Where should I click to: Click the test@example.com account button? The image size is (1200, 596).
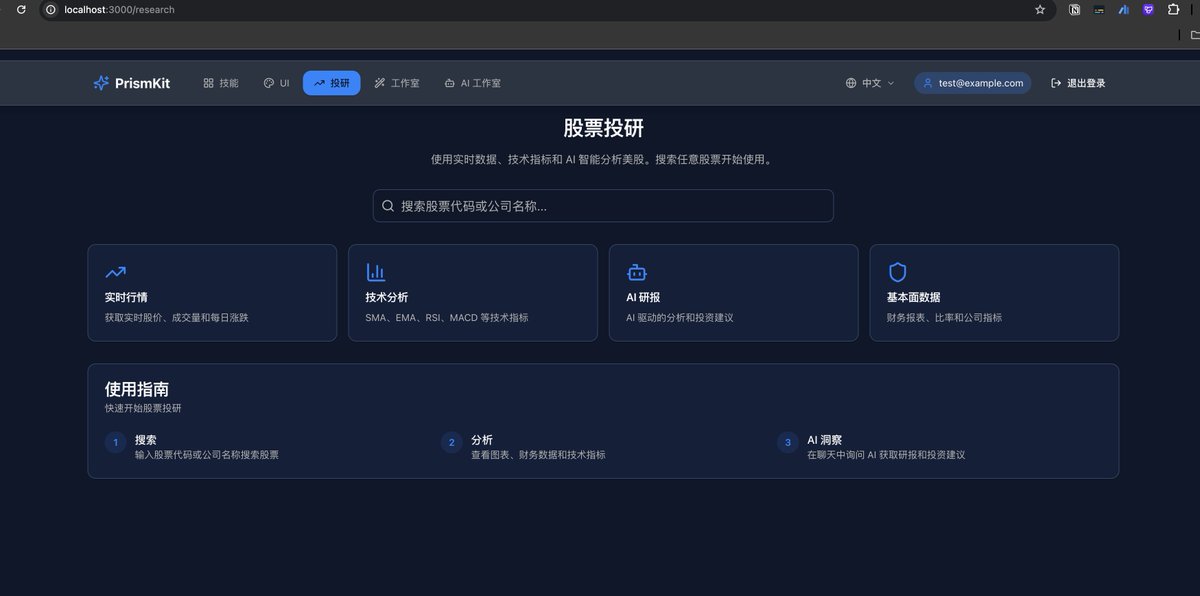(x=973, y=83)
